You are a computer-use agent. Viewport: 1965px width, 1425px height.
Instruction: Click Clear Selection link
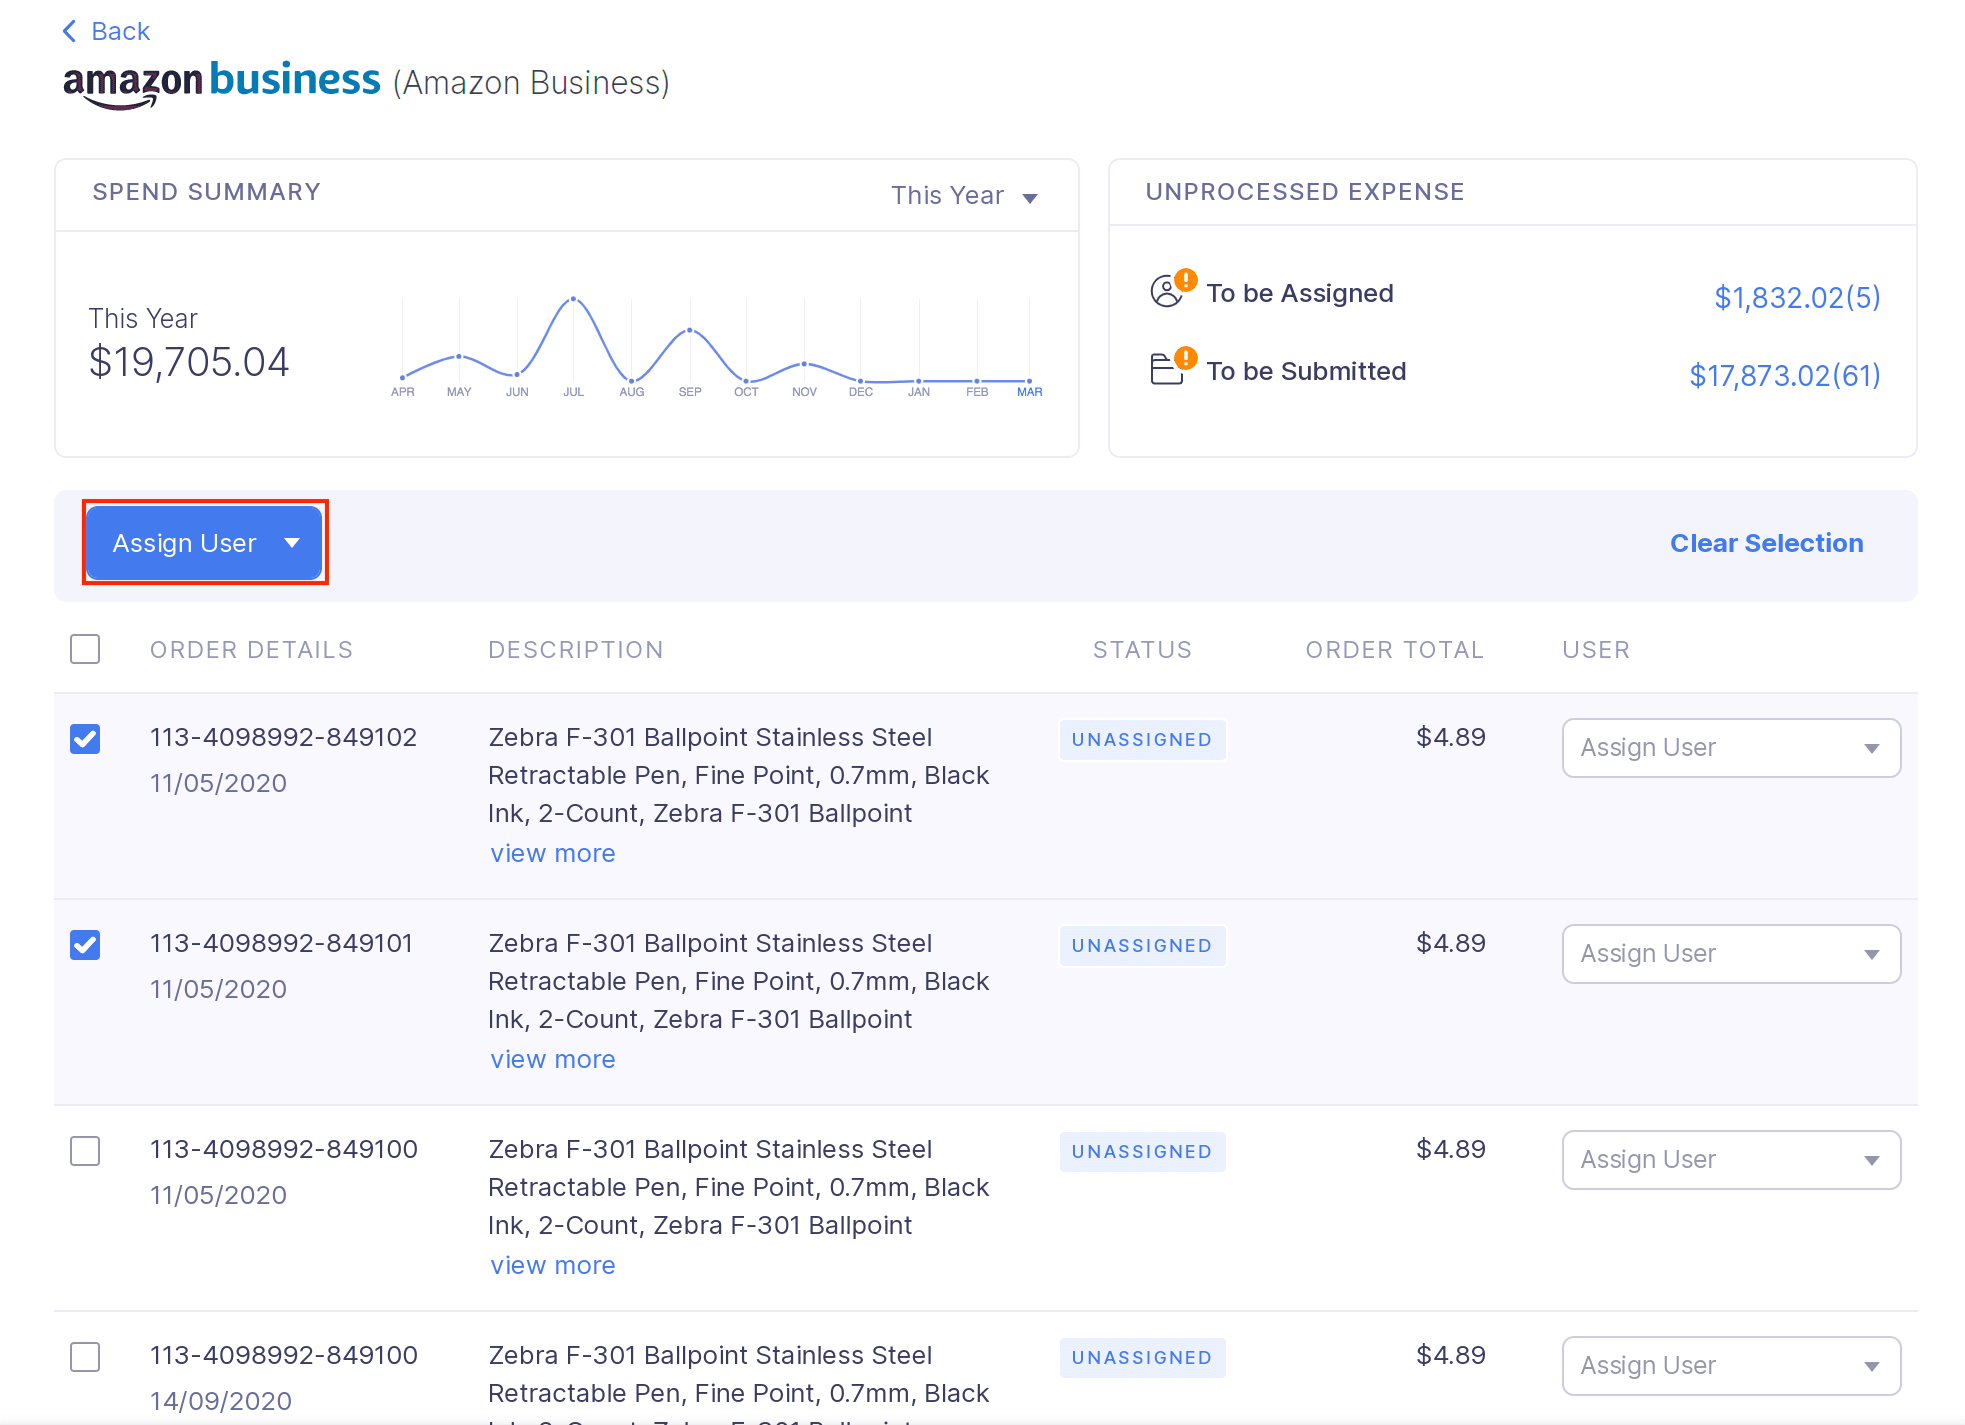click(x=1766, y=543)
